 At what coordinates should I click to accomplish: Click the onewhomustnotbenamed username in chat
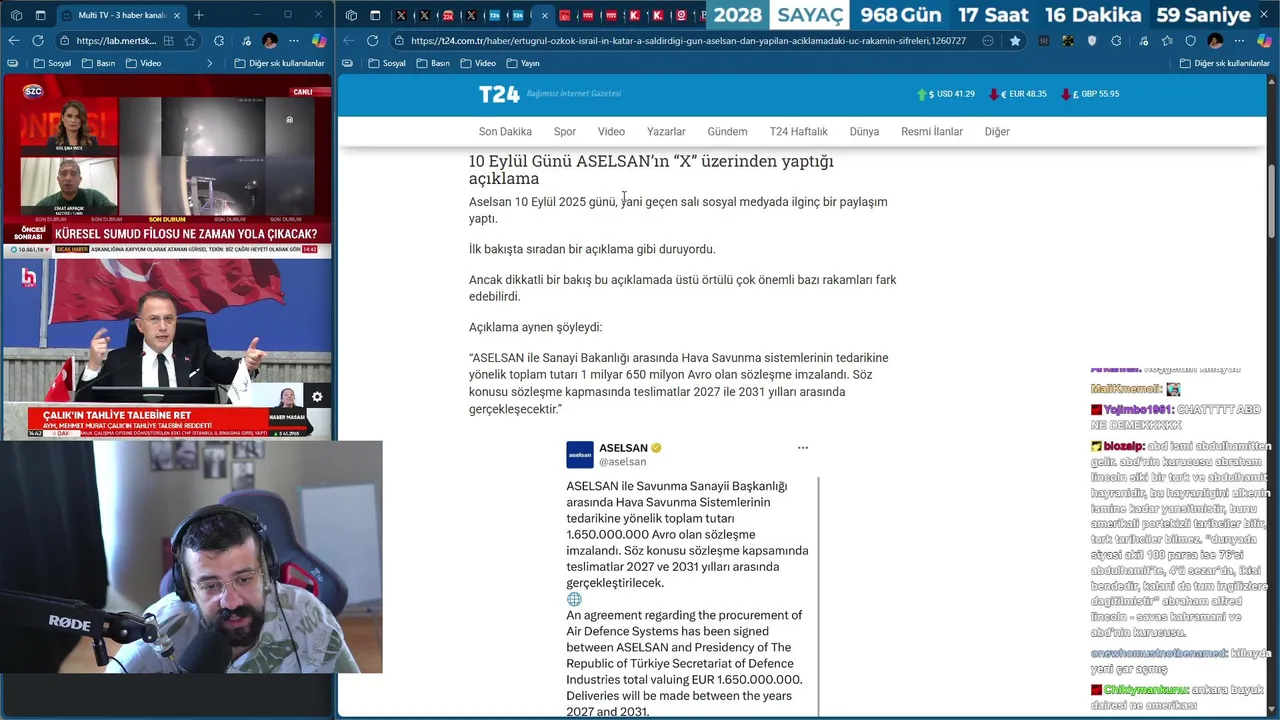(1158, 653)
